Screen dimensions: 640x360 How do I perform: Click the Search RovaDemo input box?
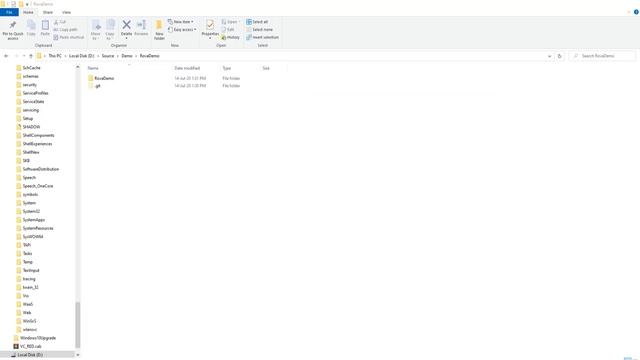602,56
